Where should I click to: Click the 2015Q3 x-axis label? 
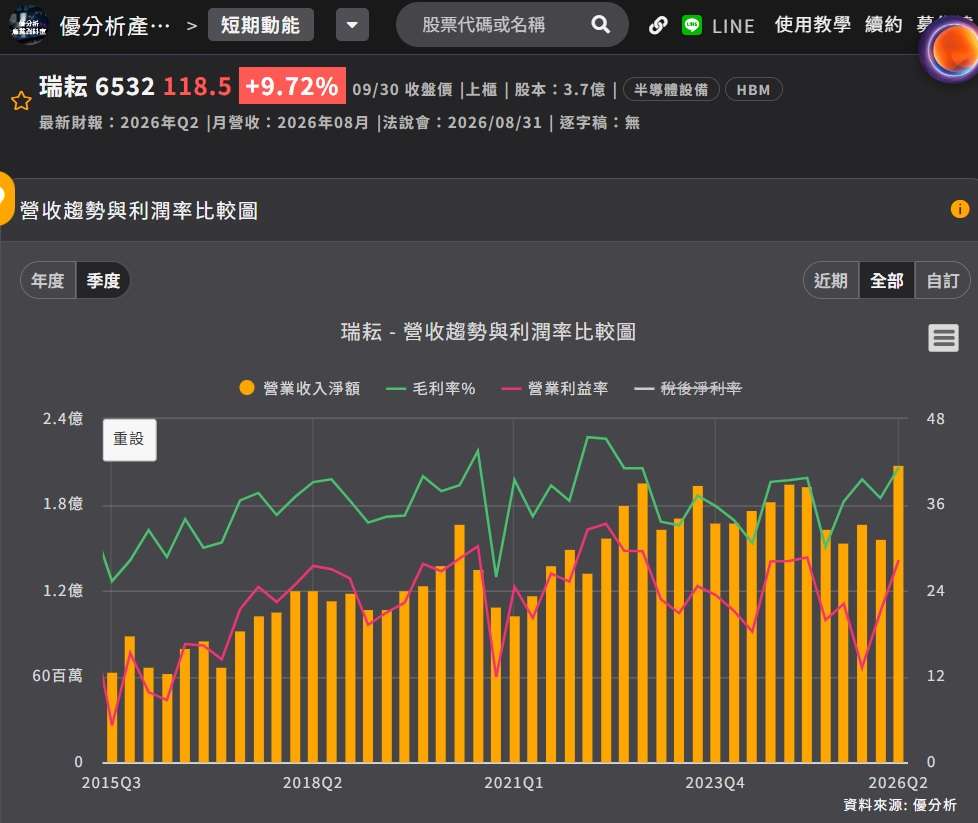click(x=111, y=782)
